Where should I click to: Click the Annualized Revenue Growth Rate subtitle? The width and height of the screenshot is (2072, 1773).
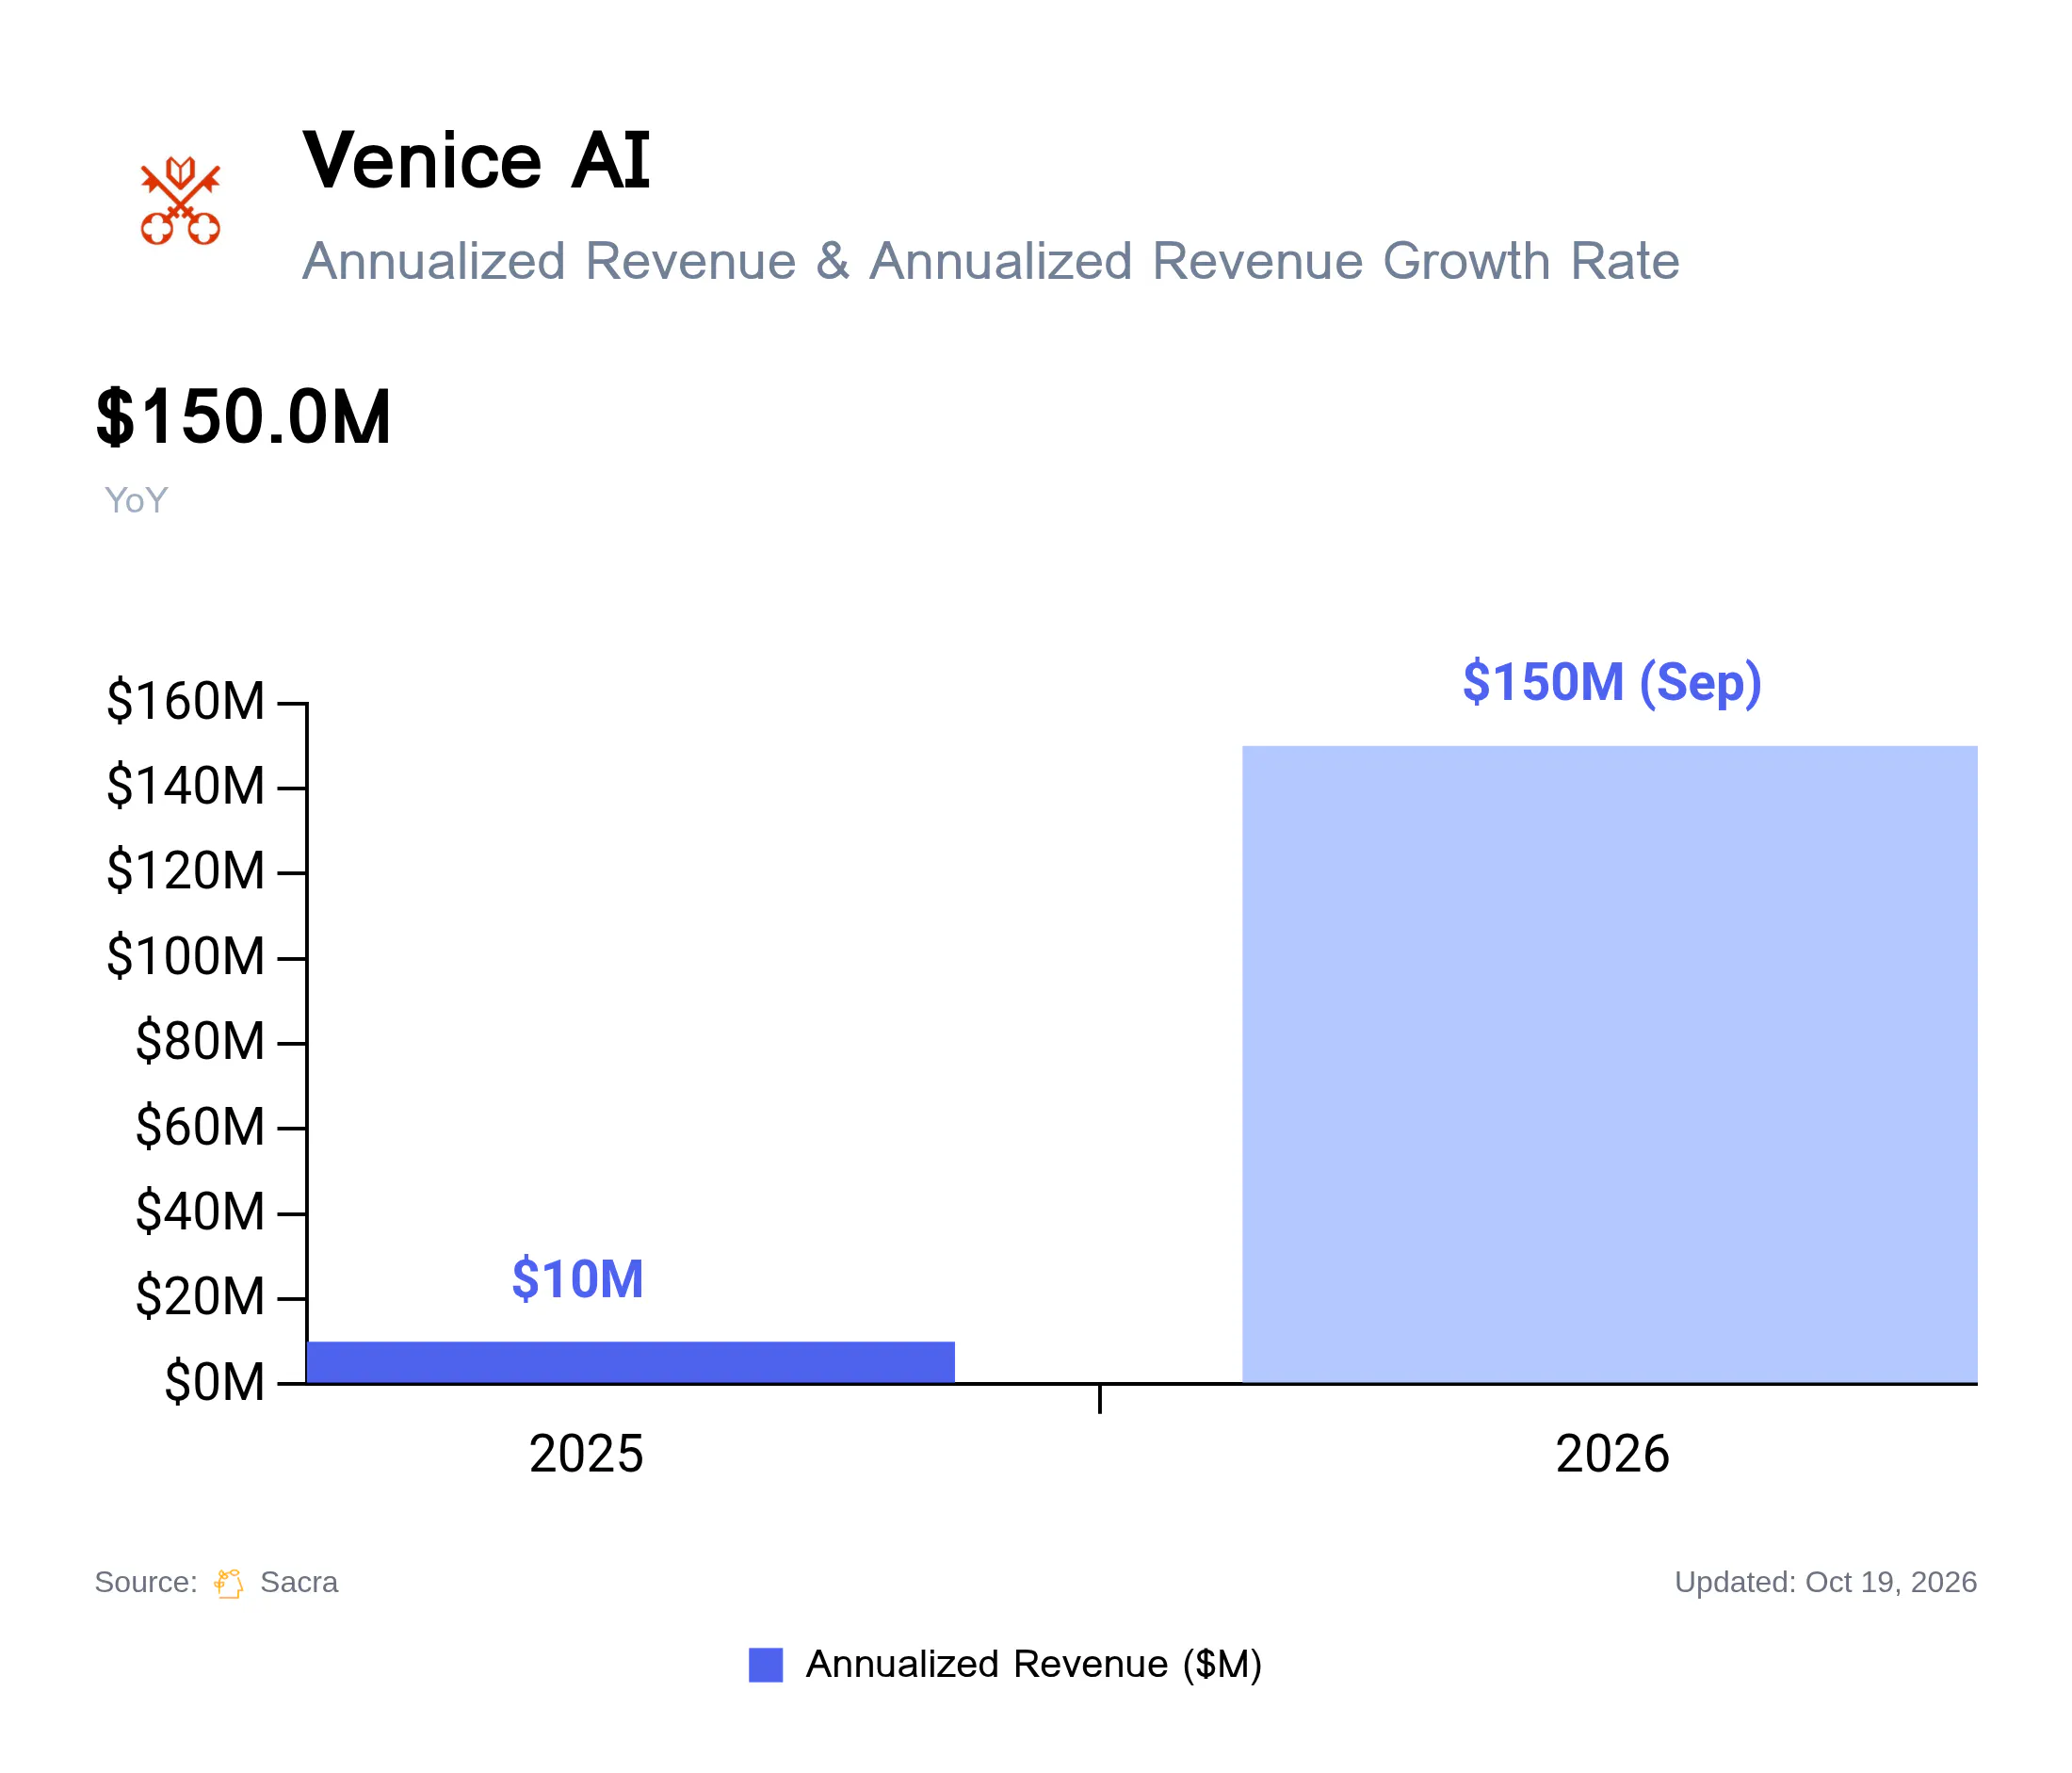[x=990, y=261]
